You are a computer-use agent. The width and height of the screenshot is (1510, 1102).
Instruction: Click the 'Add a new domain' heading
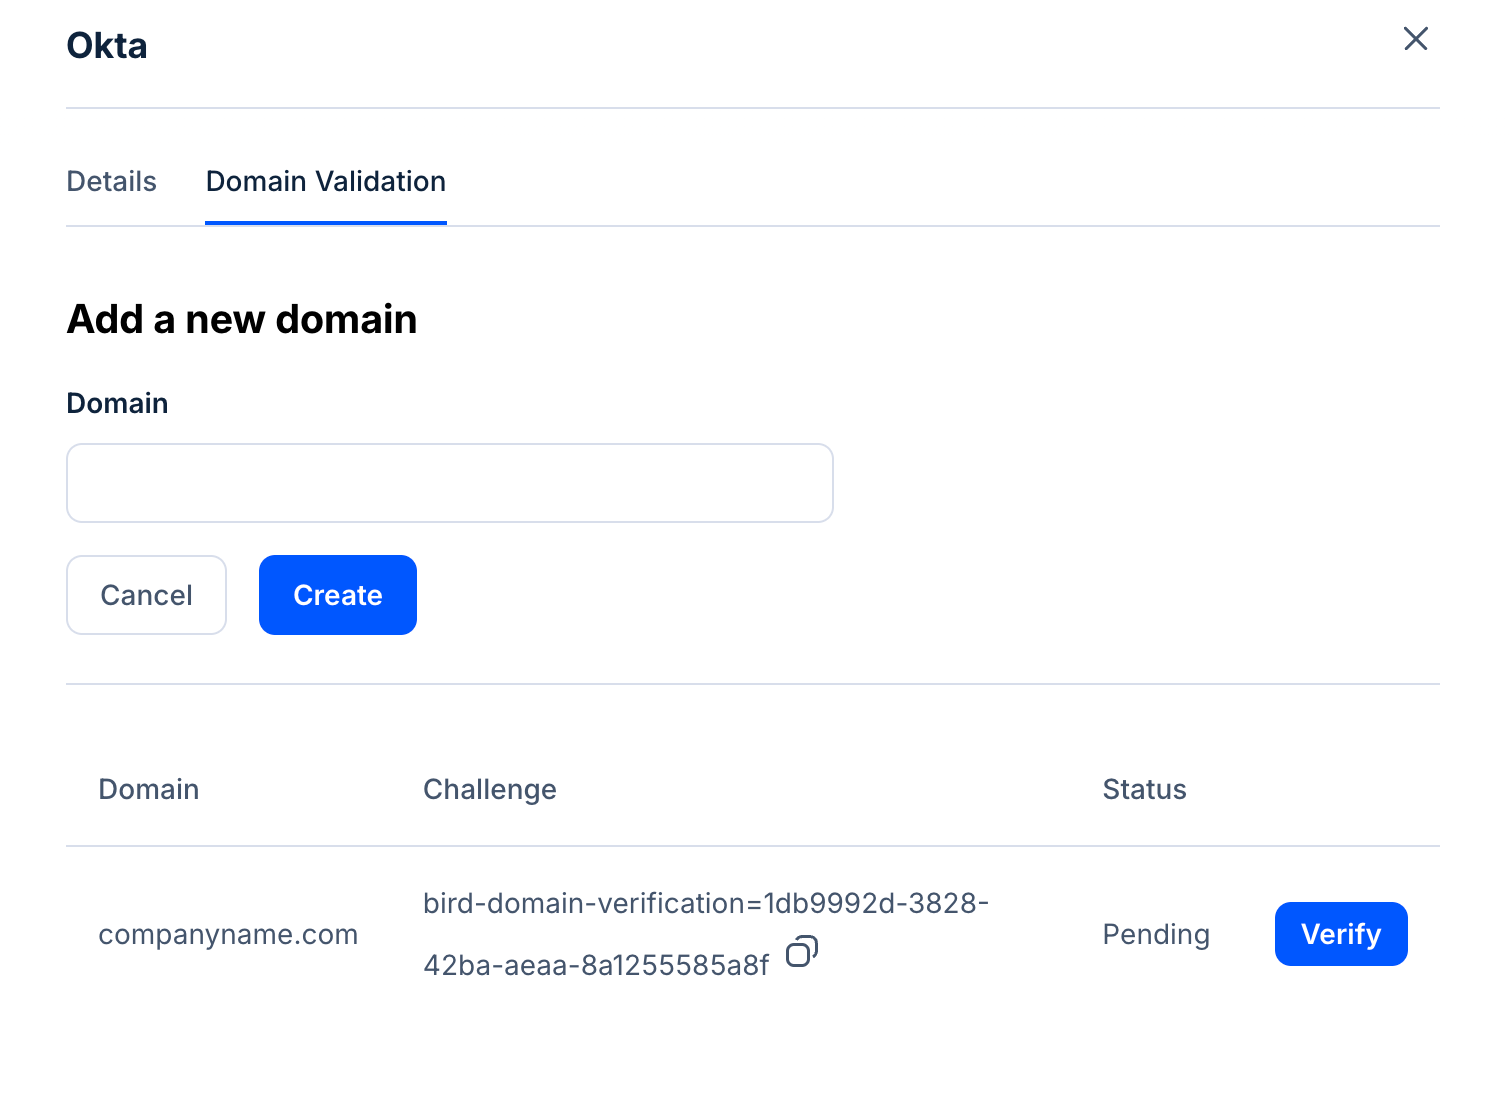click(x=242, y=319)
